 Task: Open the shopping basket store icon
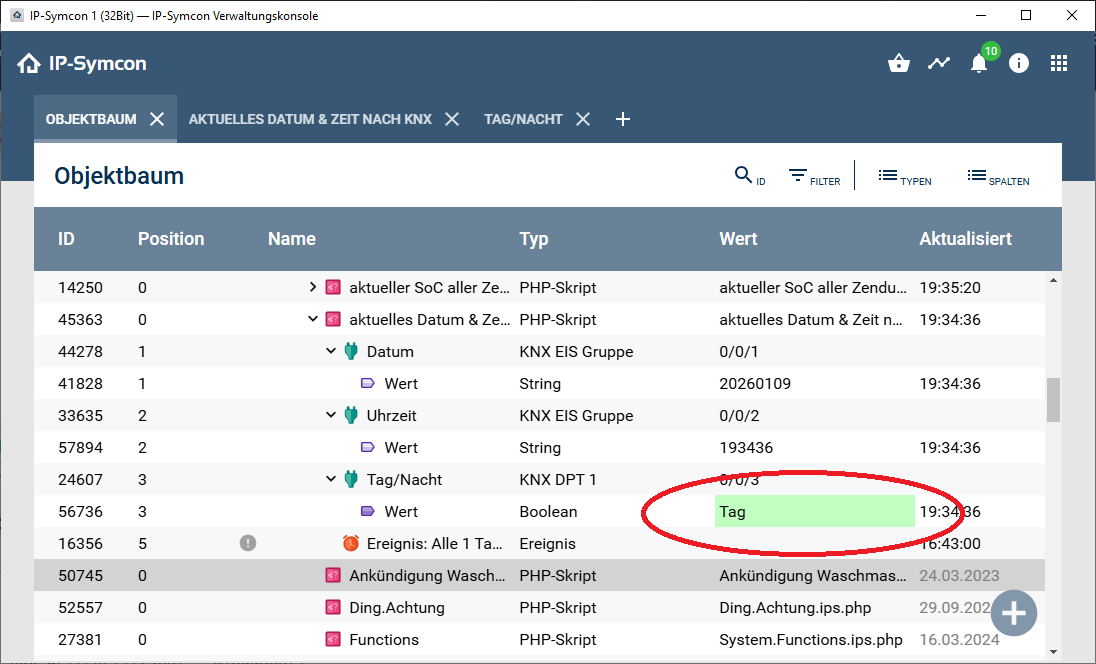(x=898, y=64)
